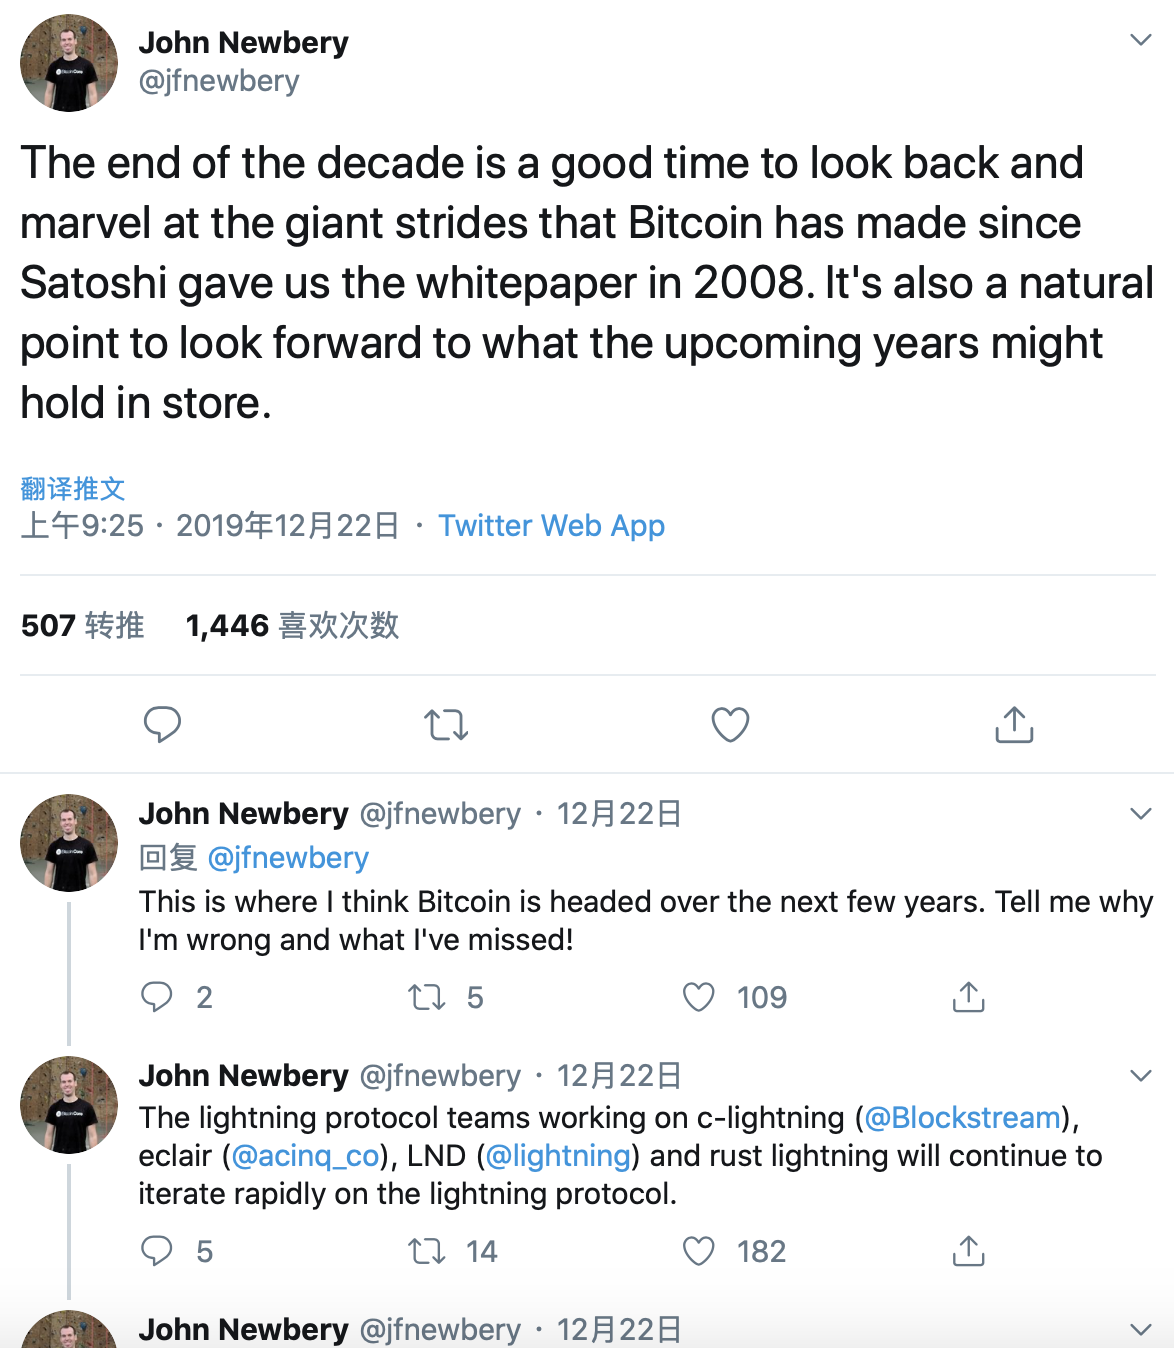The height and width of the screenshot is (1348, 1174).
Task: Open the Twitter Web App link
Action: click(x=551, y=526)
